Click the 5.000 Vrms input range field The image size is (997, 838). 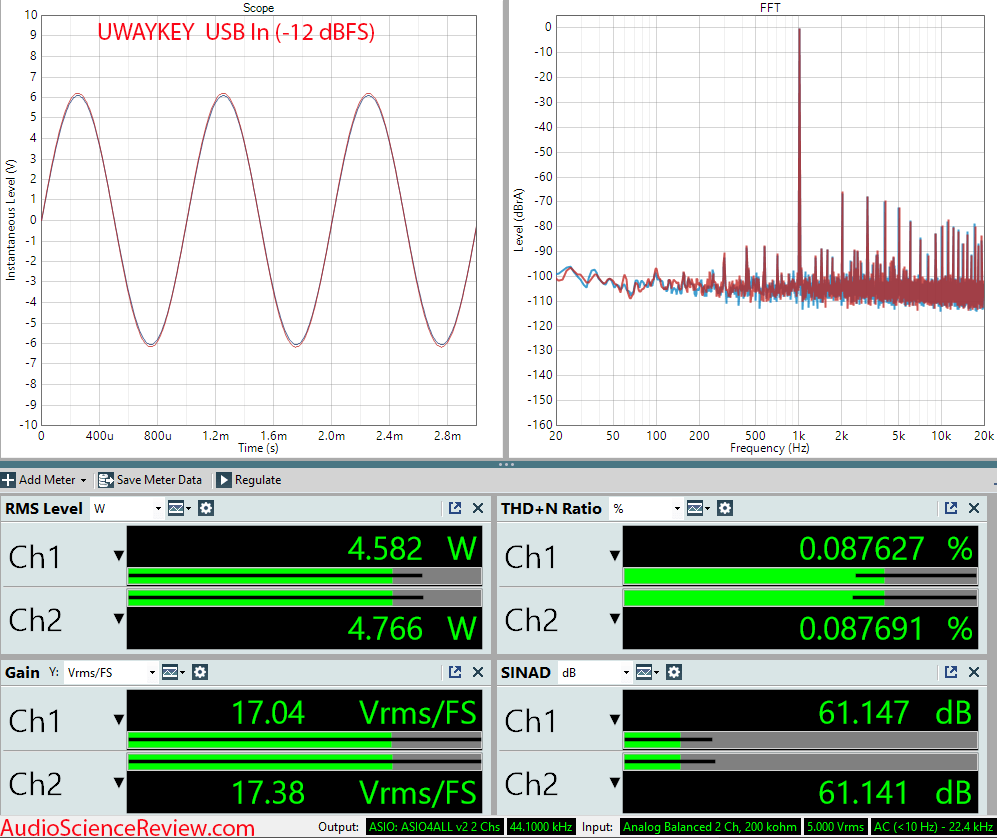pos(835,827)
